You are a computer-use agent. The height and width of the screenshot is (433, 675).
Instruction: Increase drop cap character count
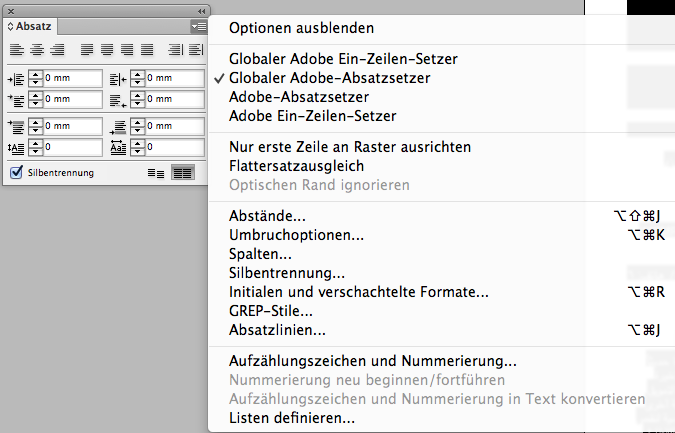click(x=137, y=144)
